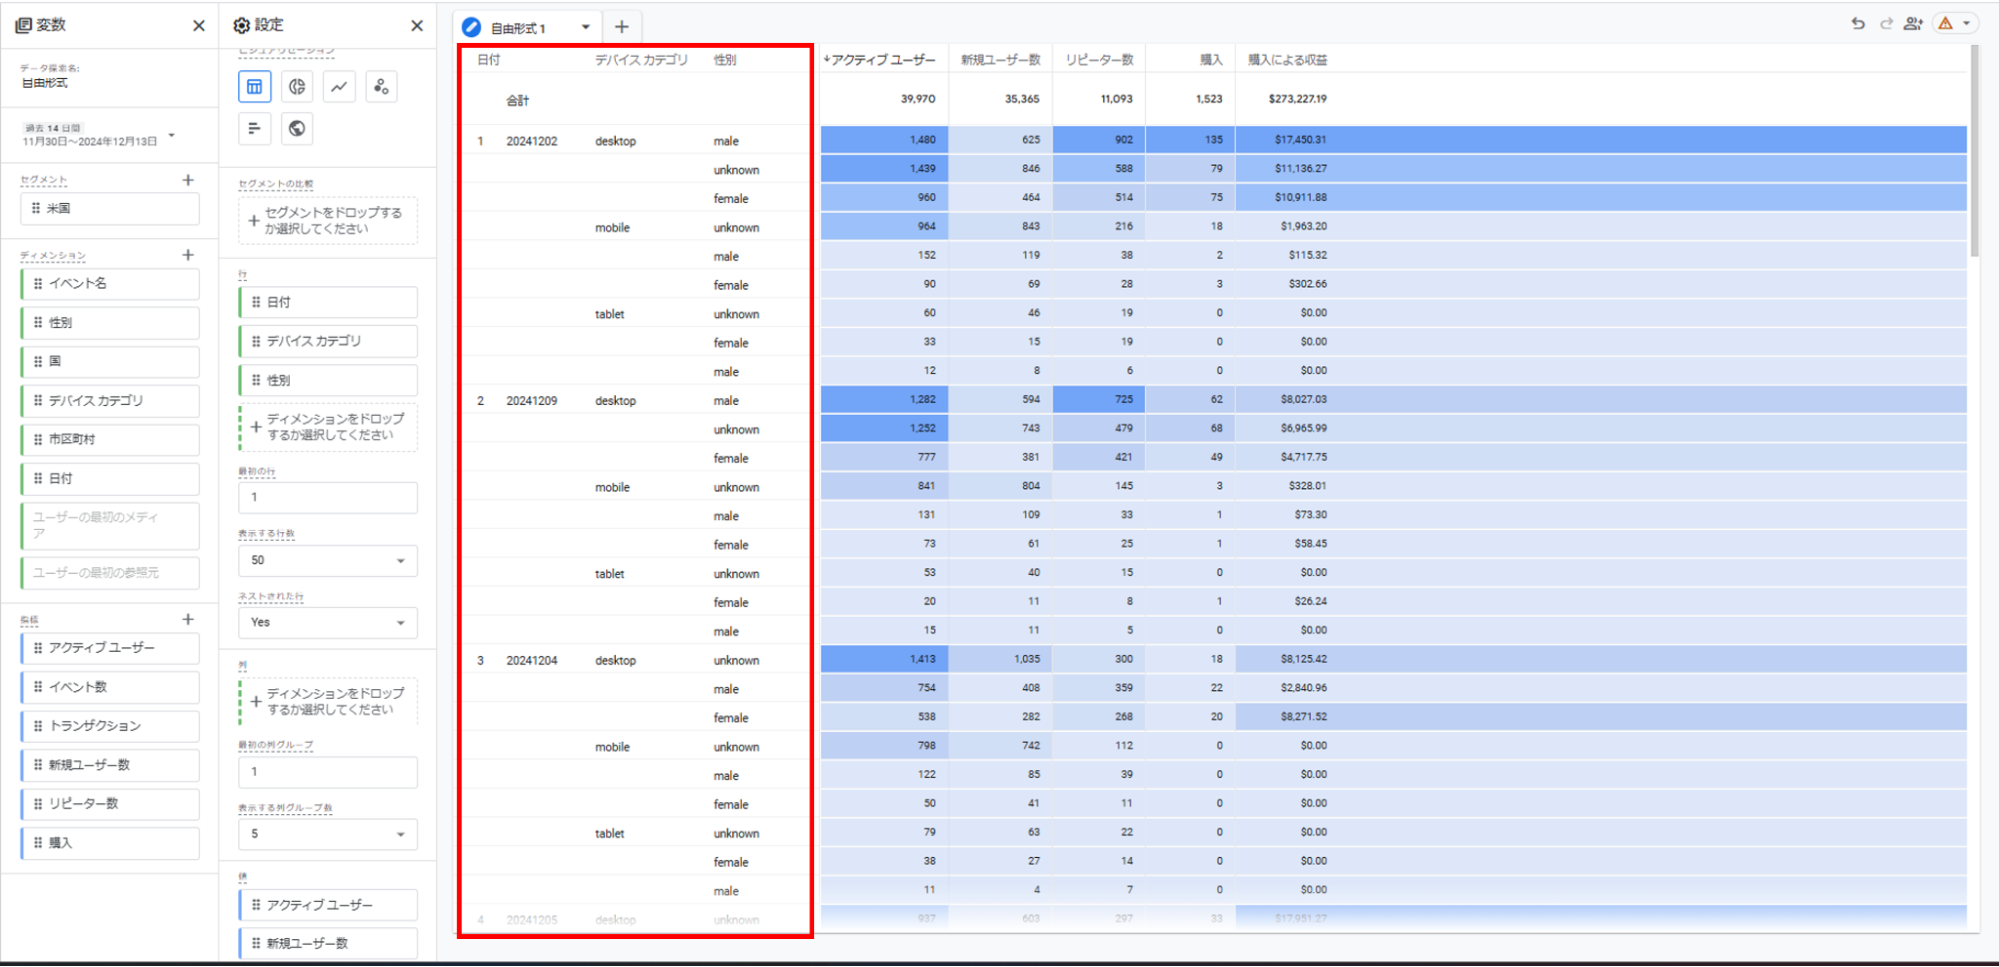This screenshot has height=967, width=1999.
Task: Click the 20241202 date cell
Action: pos(532,141)
